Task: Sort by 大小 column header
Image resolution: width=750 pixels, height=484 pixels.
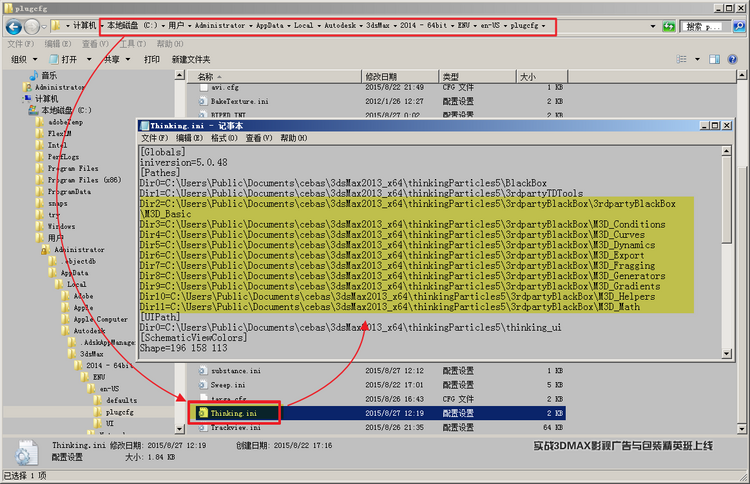Action: pos(542,77)
